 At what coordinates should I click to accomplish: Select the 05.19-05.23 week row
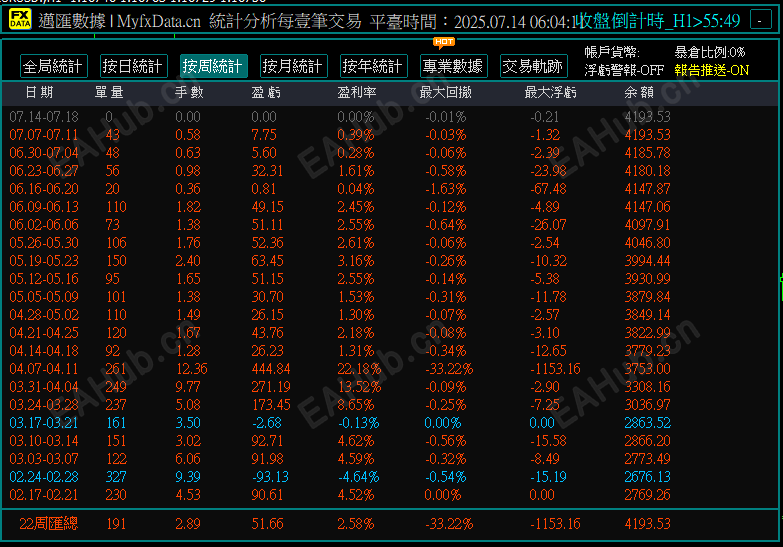click(340, 261)
